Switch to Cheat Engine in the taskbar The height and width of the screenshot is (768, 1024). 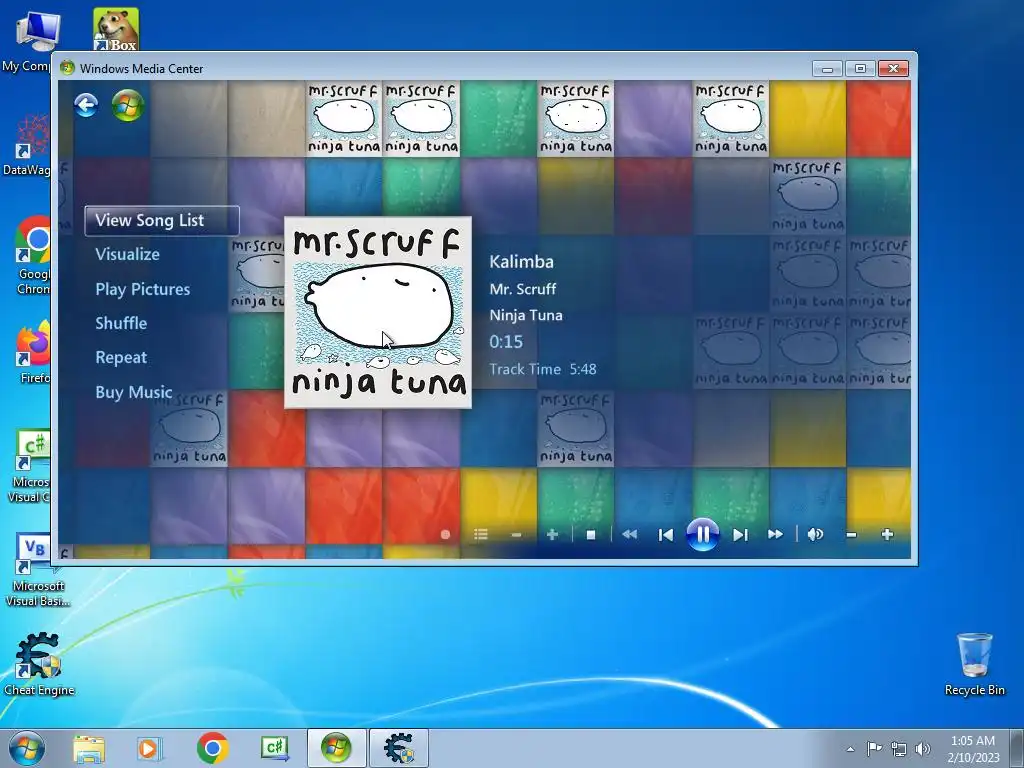pos(399,748)
